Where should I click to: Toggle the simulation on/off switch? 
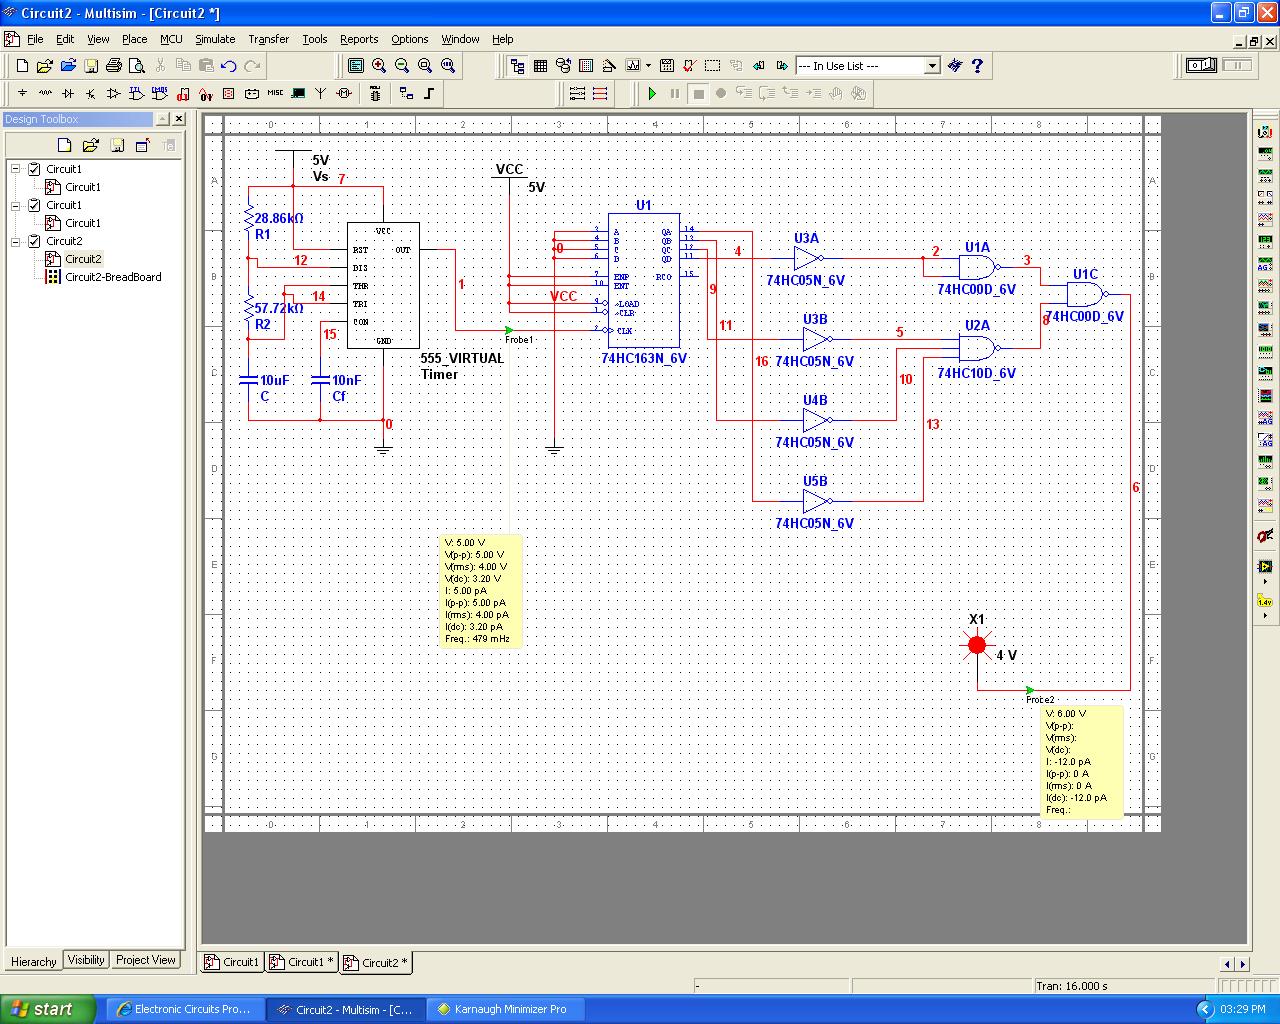(1201, 66)
